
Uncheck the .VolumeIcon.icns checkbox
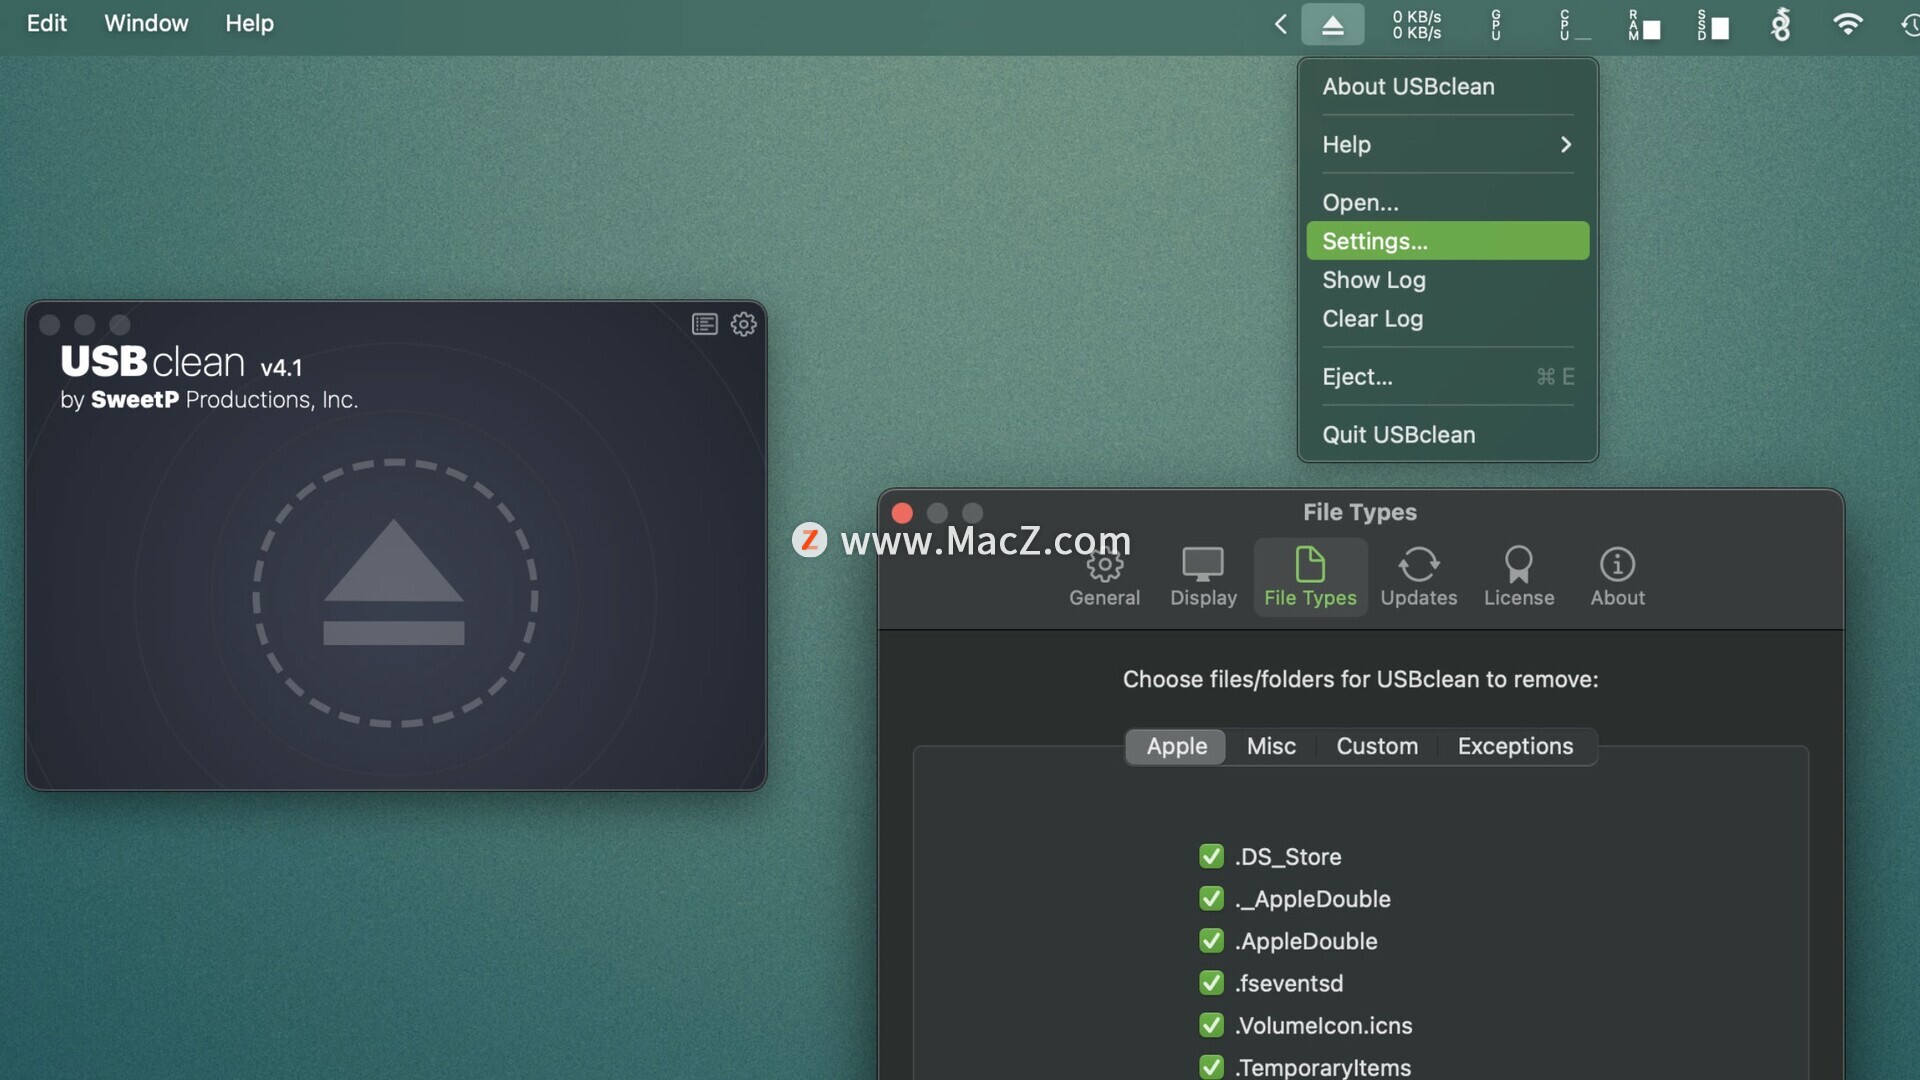pos(1211,1025)
